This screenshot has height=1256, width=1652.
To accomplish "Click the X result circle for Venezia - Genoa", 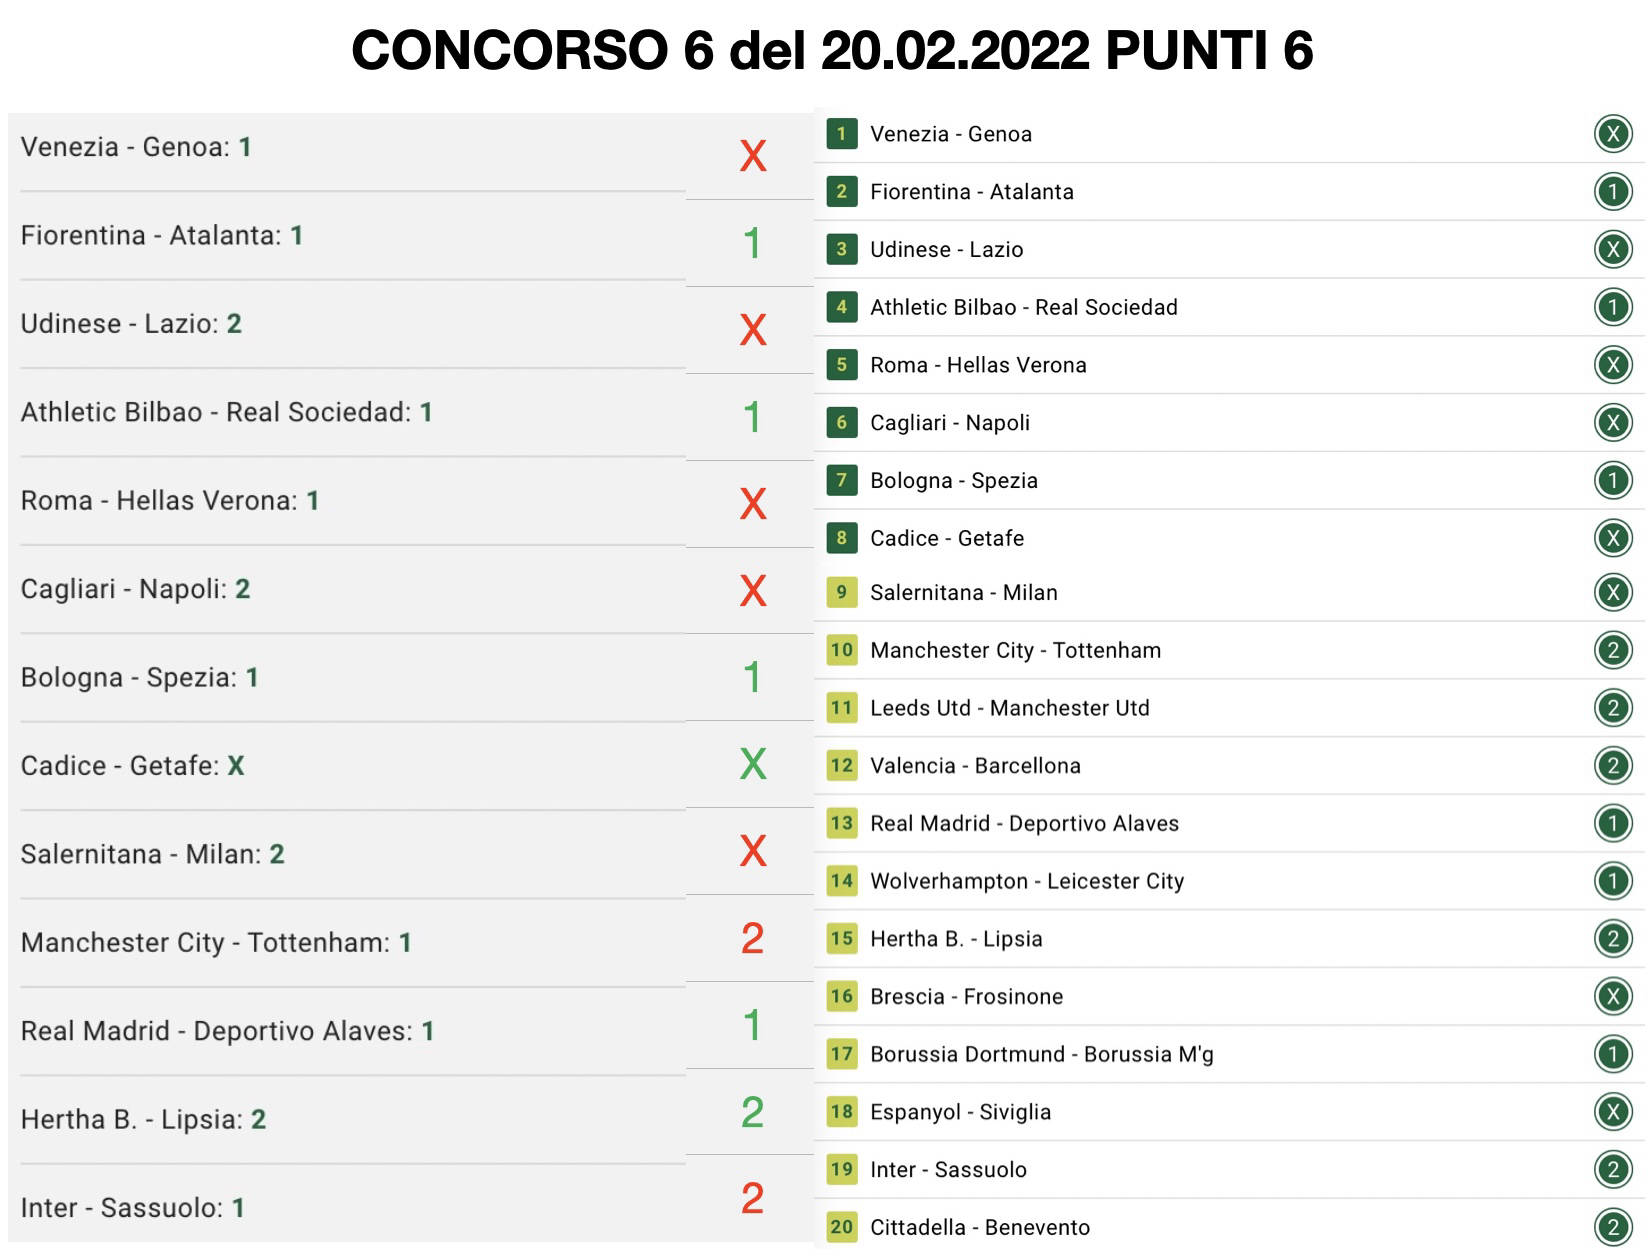I will pyautogui.click(x=1612, y=134).
